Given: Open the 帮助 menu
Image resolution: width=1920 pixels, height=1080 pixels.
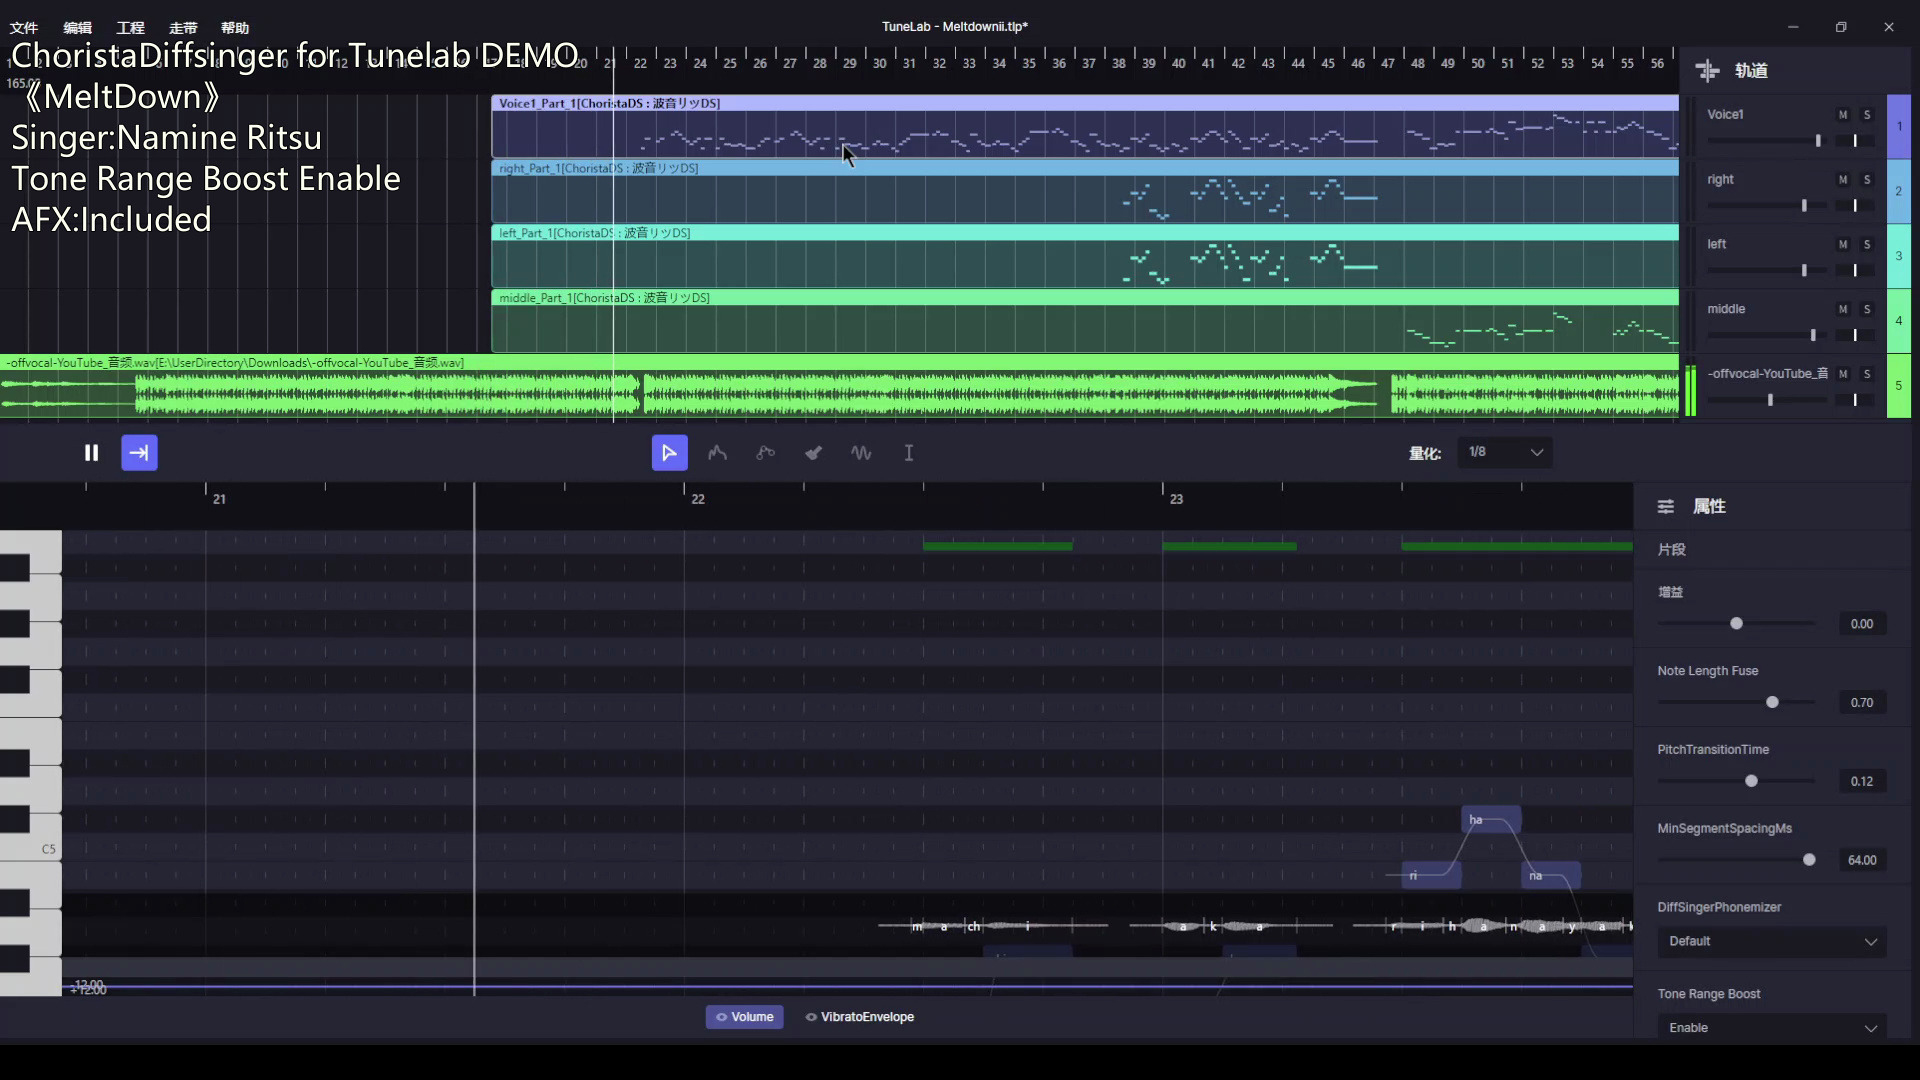Looking at the screenshot, I should click(x=235, y=28).
